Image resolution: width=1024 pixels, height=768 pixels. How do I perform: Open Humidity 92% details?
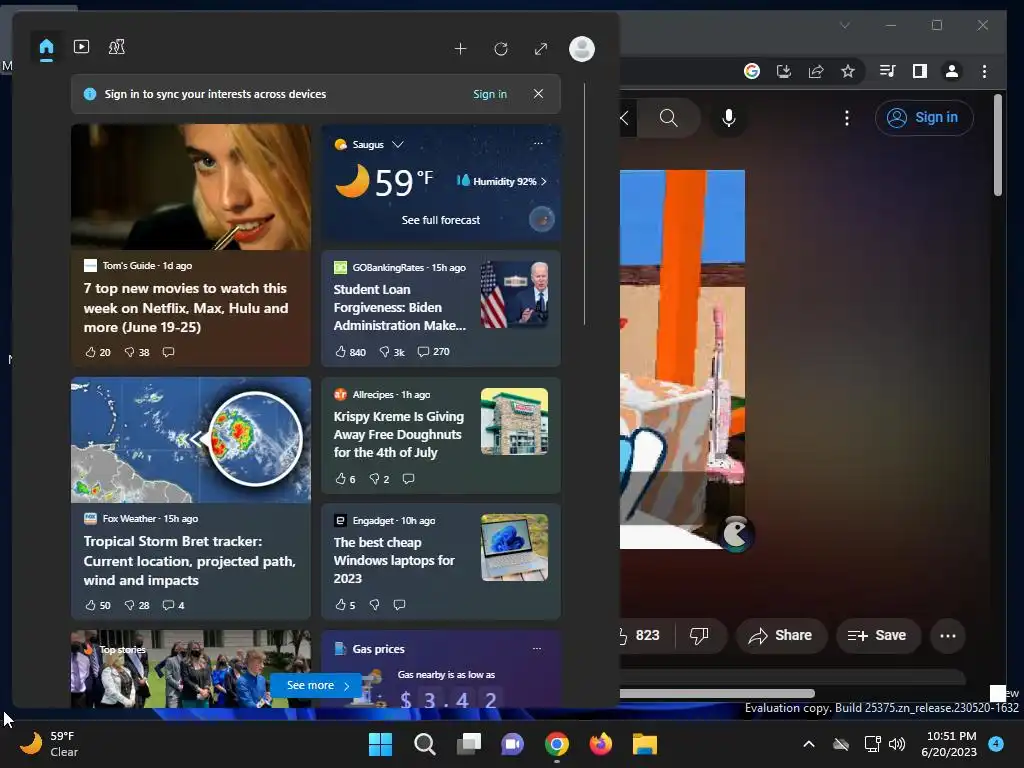[x=501, y=181]
